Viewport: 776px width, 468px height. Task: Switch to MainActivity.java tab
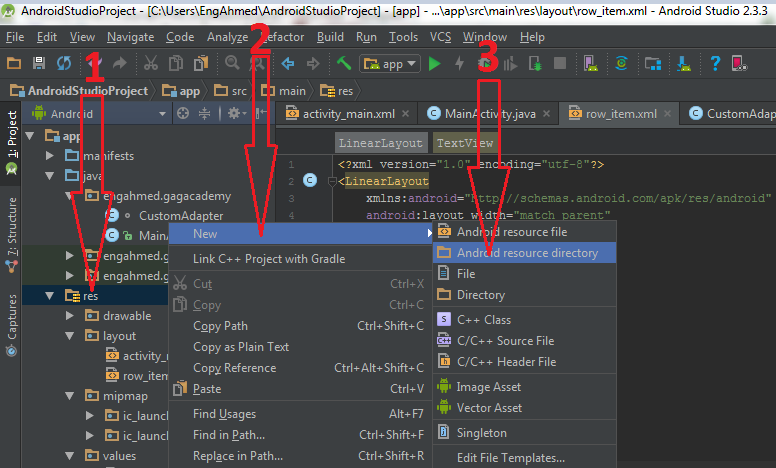click(489, 114)
